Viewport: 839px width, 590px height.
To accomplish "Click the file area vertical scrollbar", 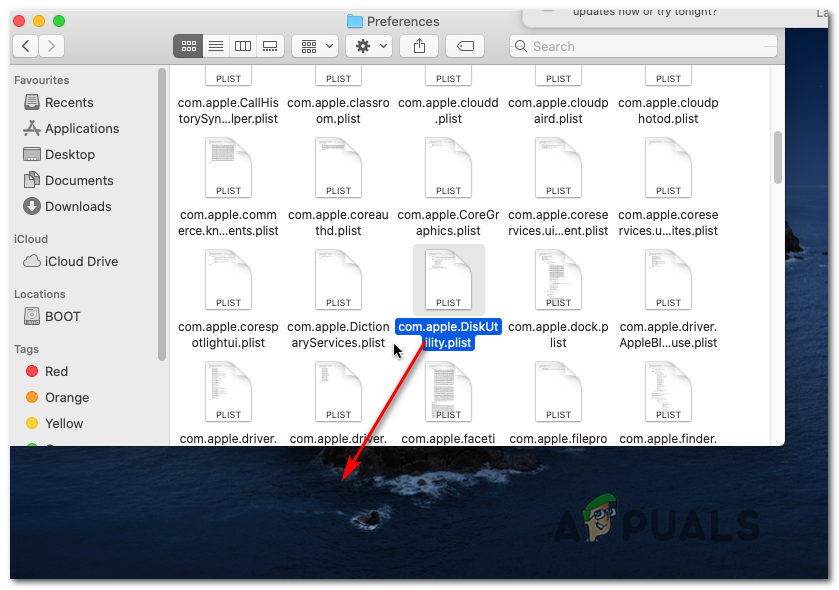I will click(777, 158).
